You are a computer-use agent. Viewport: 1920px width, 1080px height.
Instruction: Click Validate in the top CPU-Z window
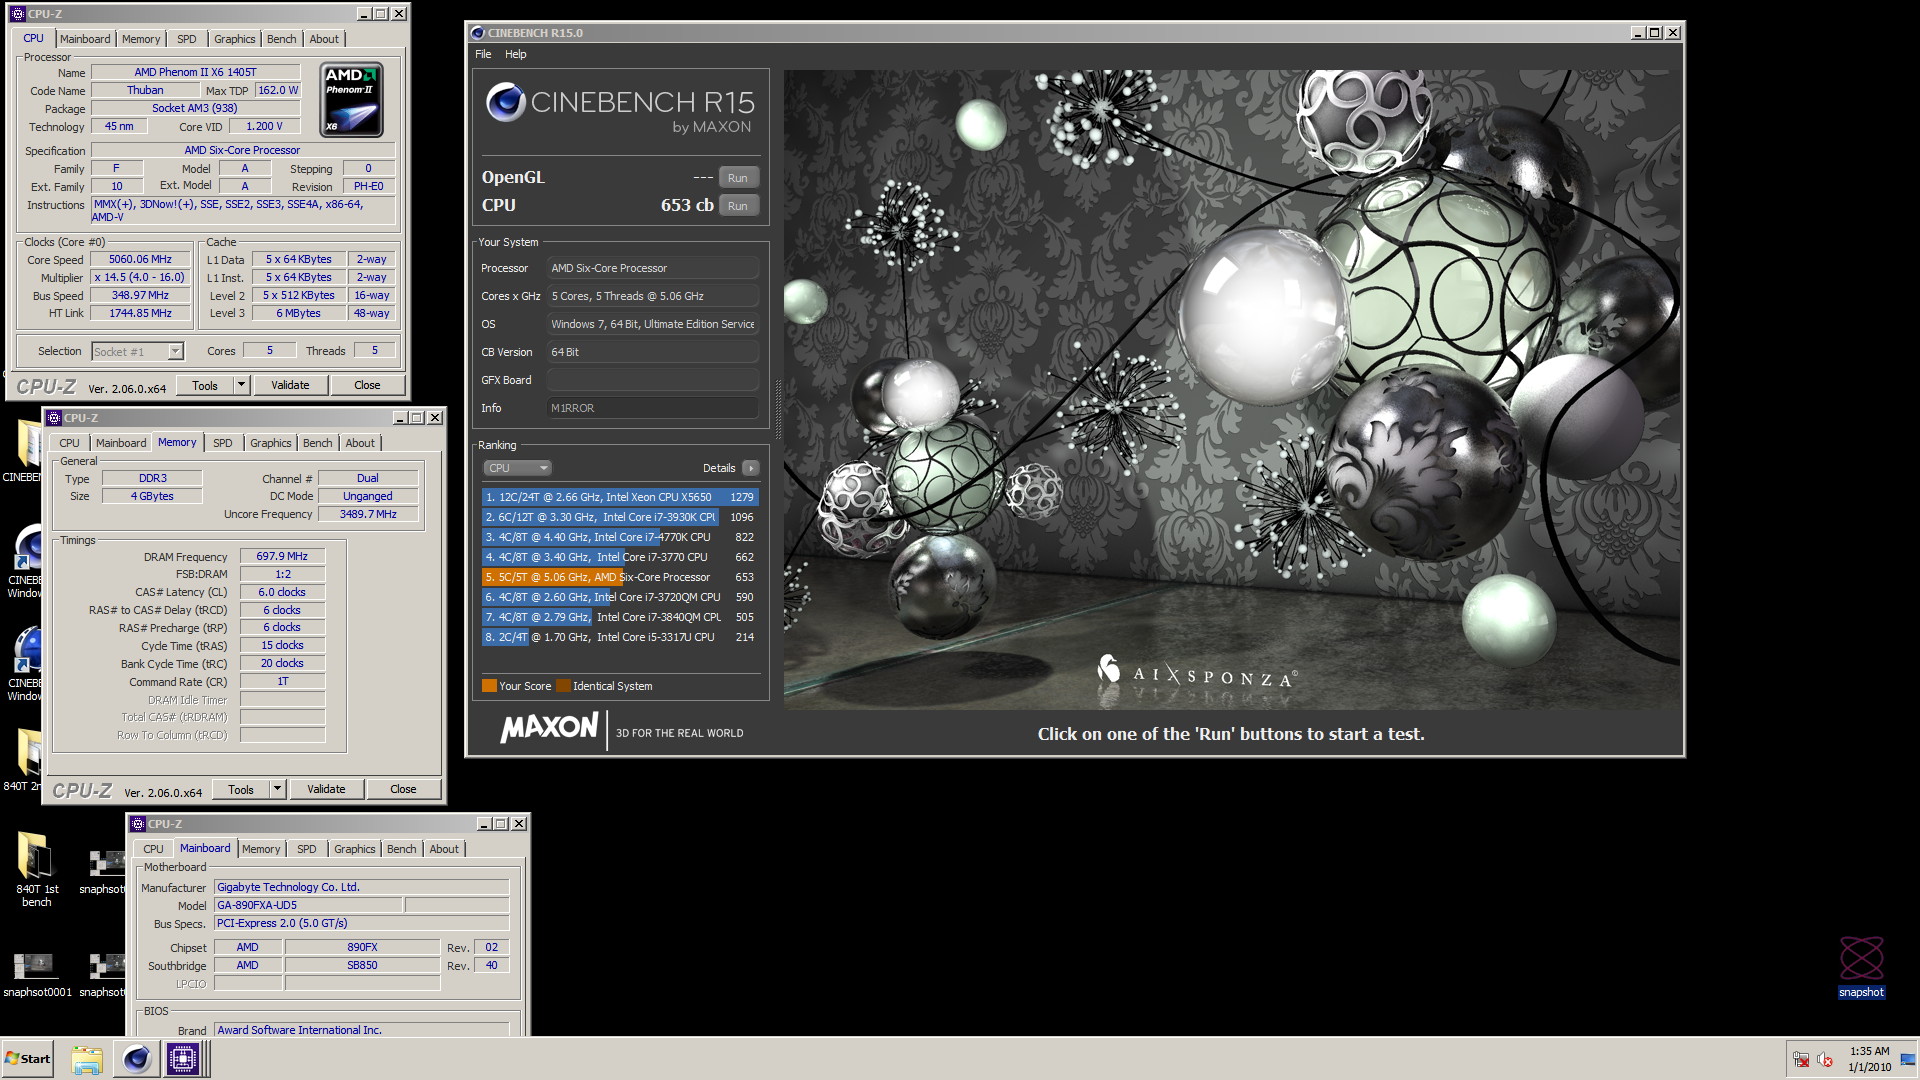pyautogui.click(x=290, y=385)
